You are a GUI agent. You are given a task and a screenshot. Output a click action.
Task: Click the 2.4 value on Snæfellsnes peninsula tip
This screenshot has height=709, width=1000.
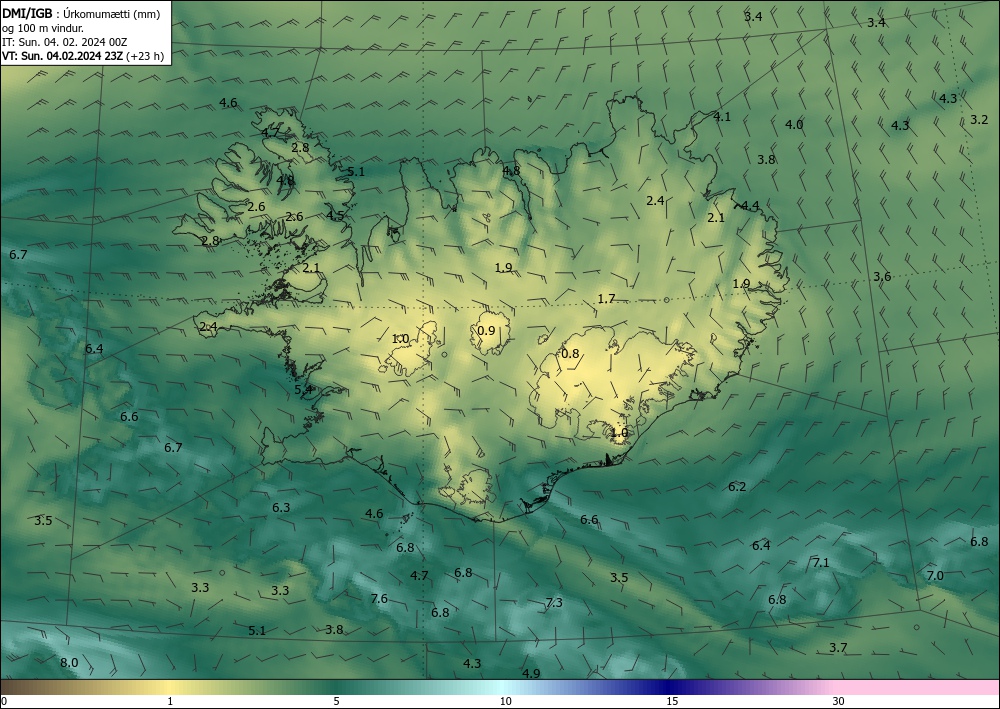click(x=209, y=326)
